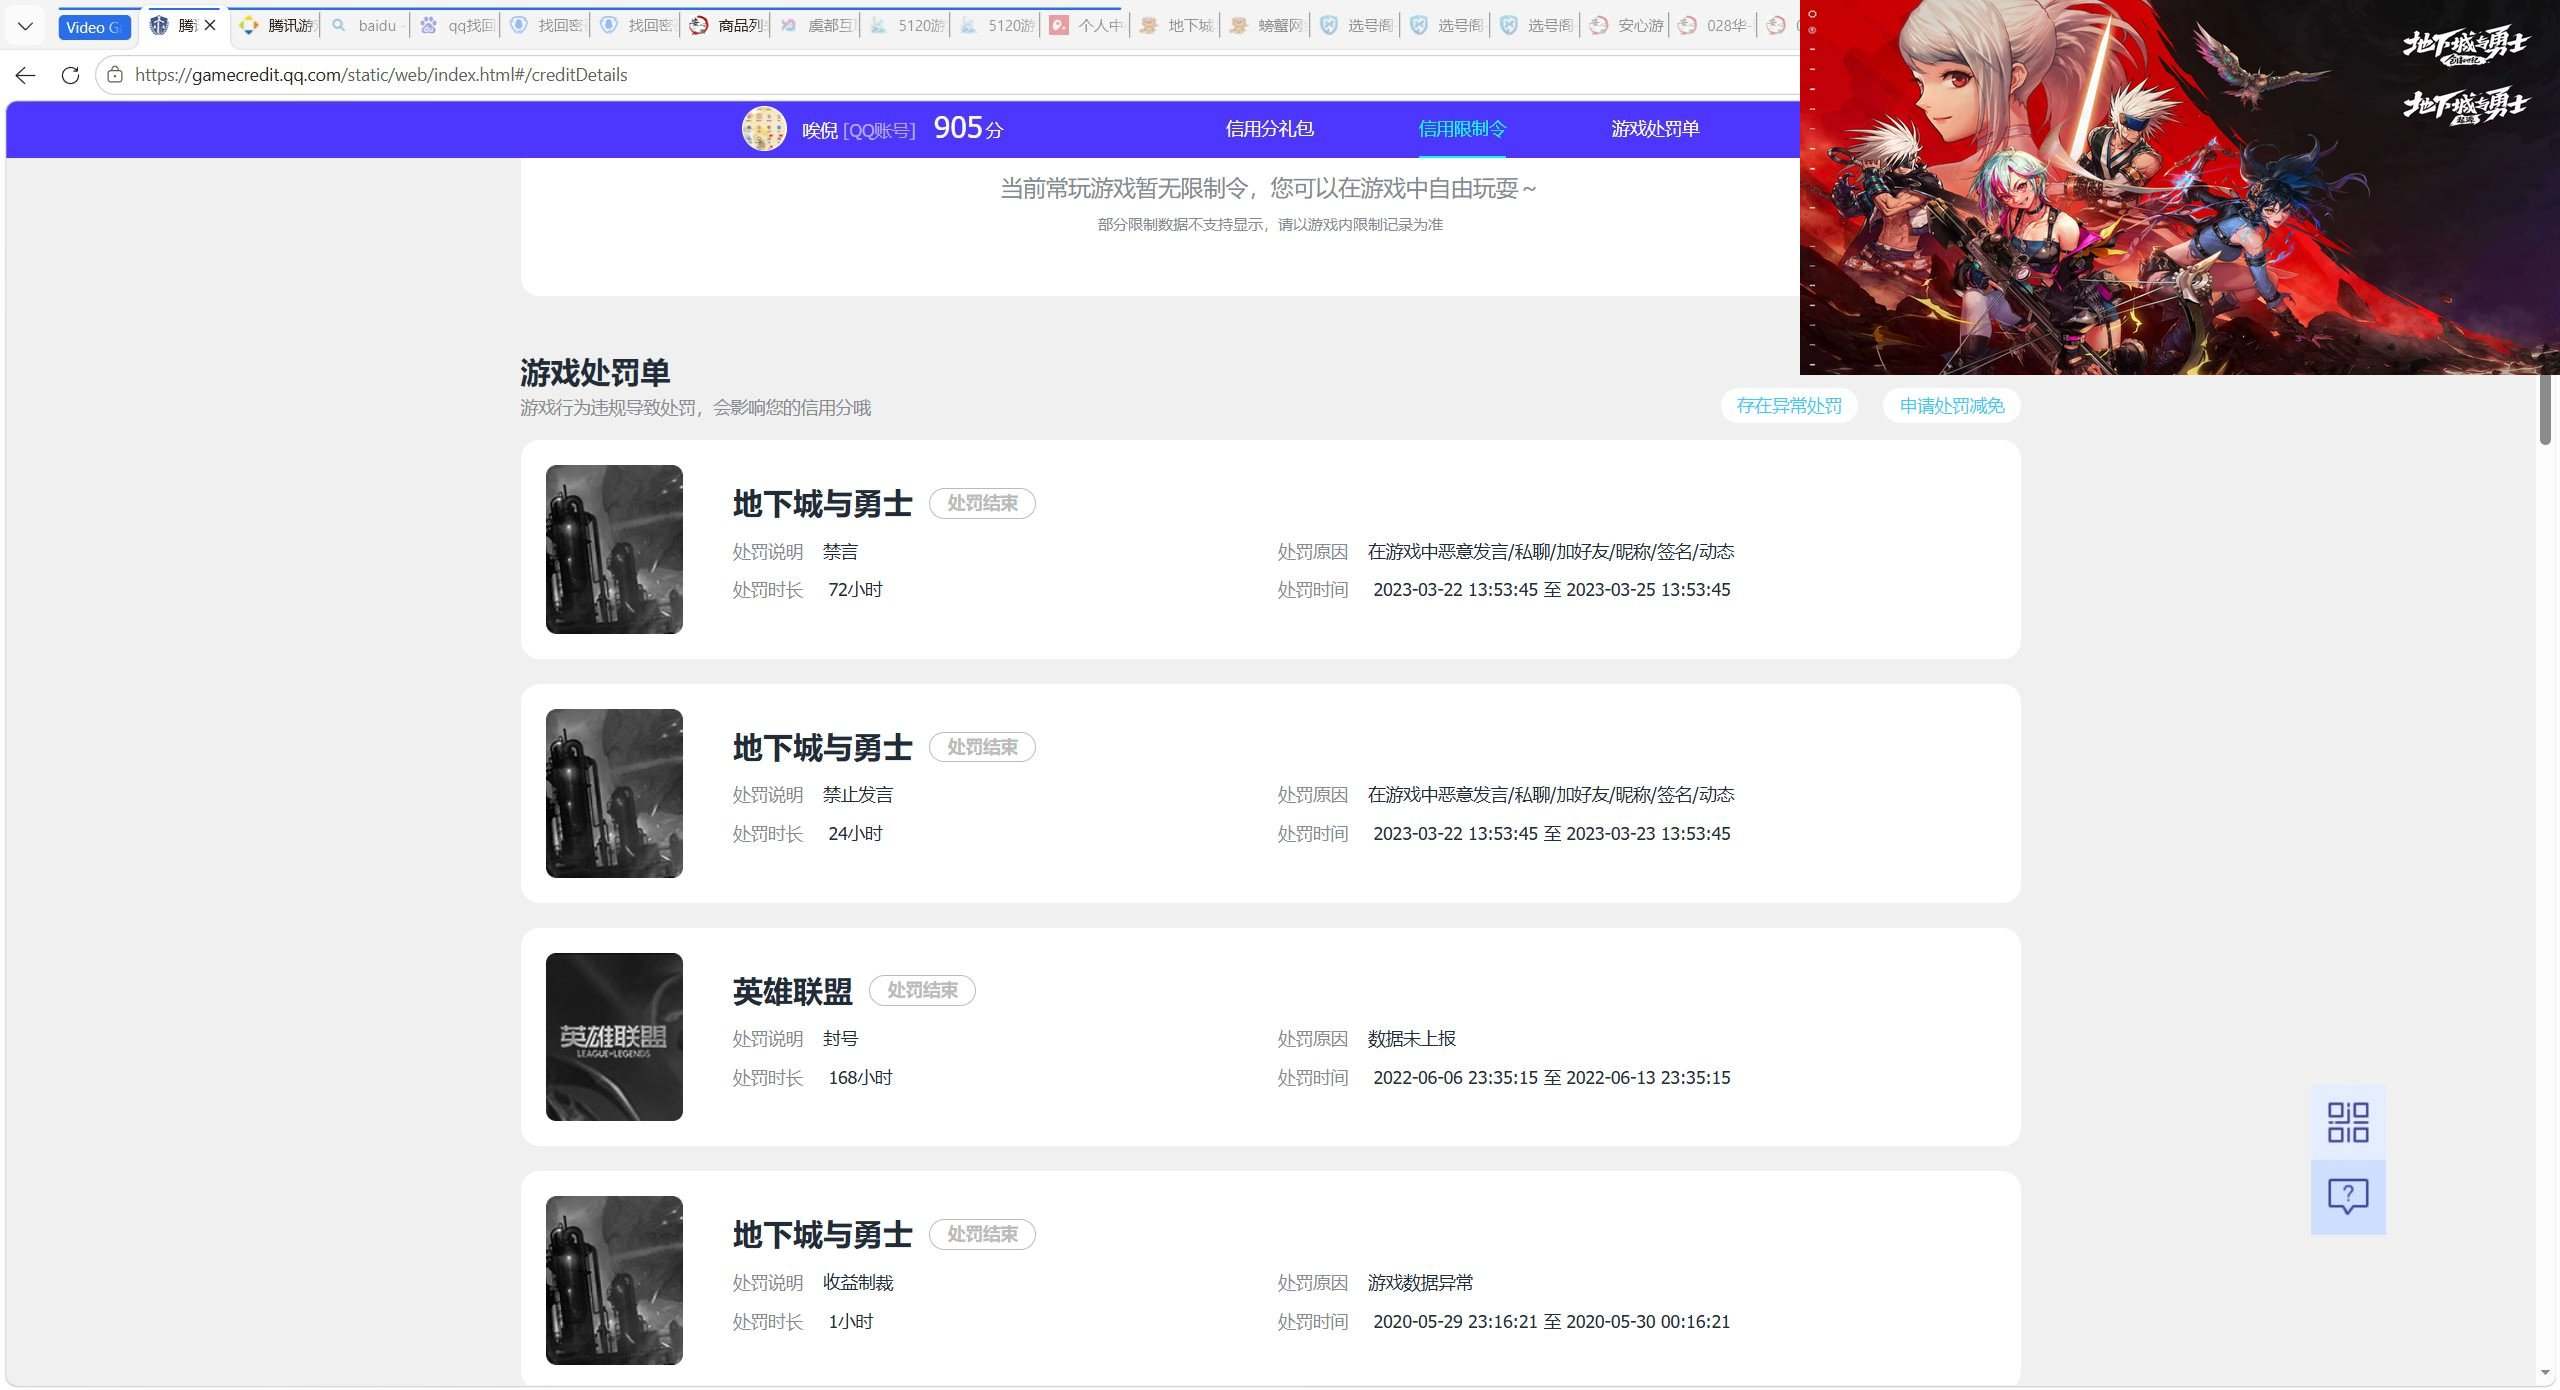Switch to the baidu tab

pos(366,25)
